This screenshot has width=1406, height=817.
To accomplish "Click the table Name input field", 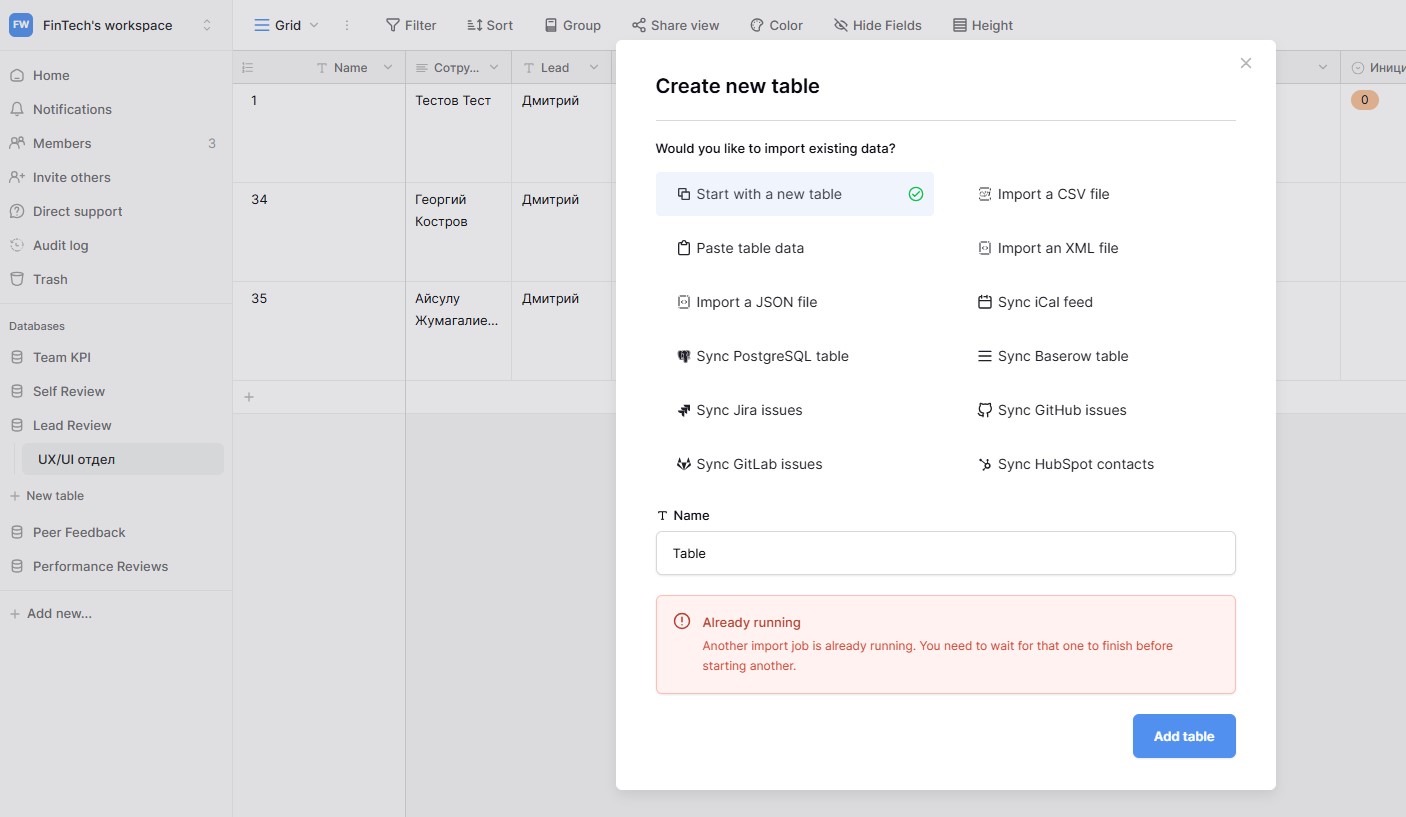I will click(x=946, y=553).
